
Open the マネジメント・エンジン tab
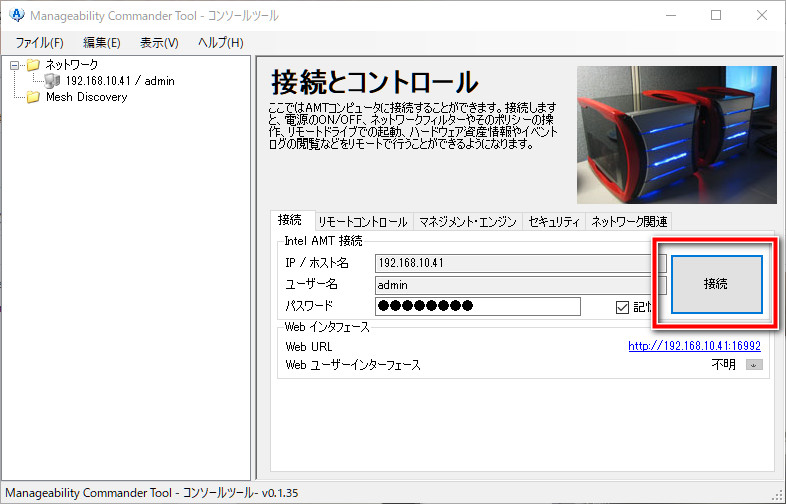(x=468, y=222)
